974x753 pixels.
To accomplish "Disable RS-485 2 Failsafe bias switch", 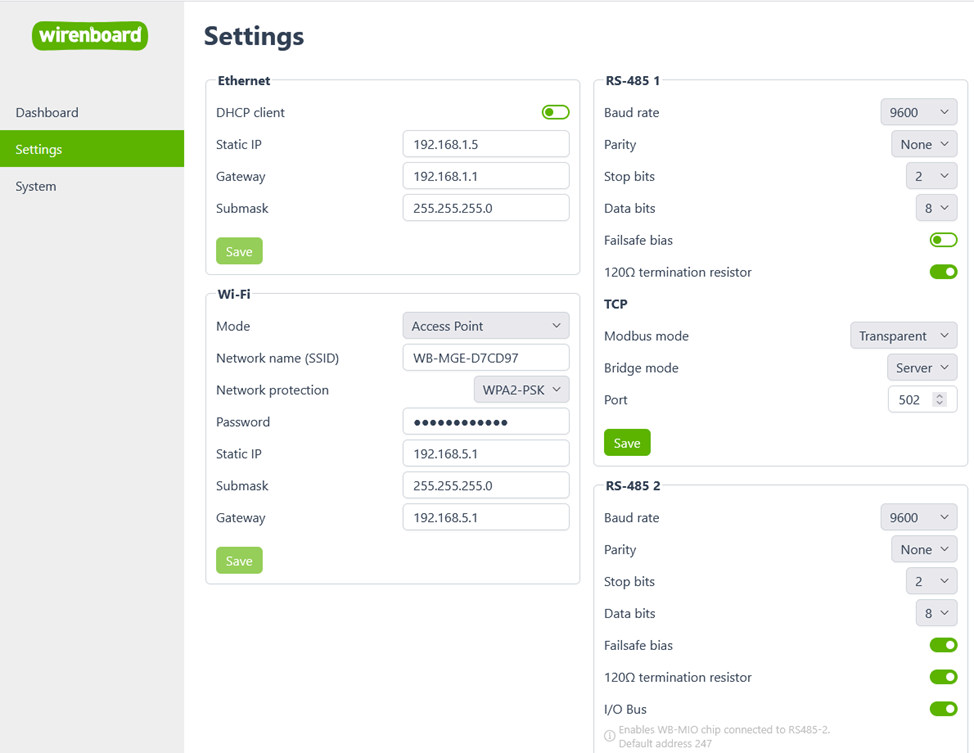I will [x=943, y=645].
